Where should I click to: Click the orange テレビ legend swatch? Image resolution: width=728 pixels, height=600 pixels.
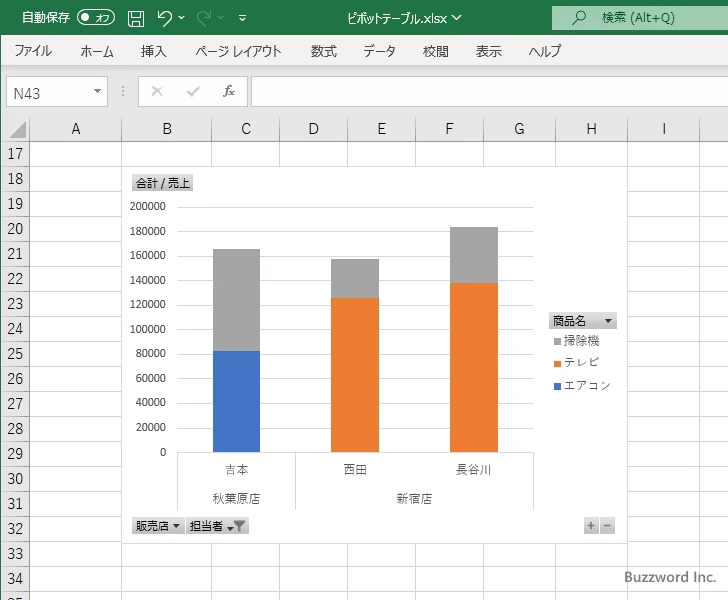pos(558,364)
